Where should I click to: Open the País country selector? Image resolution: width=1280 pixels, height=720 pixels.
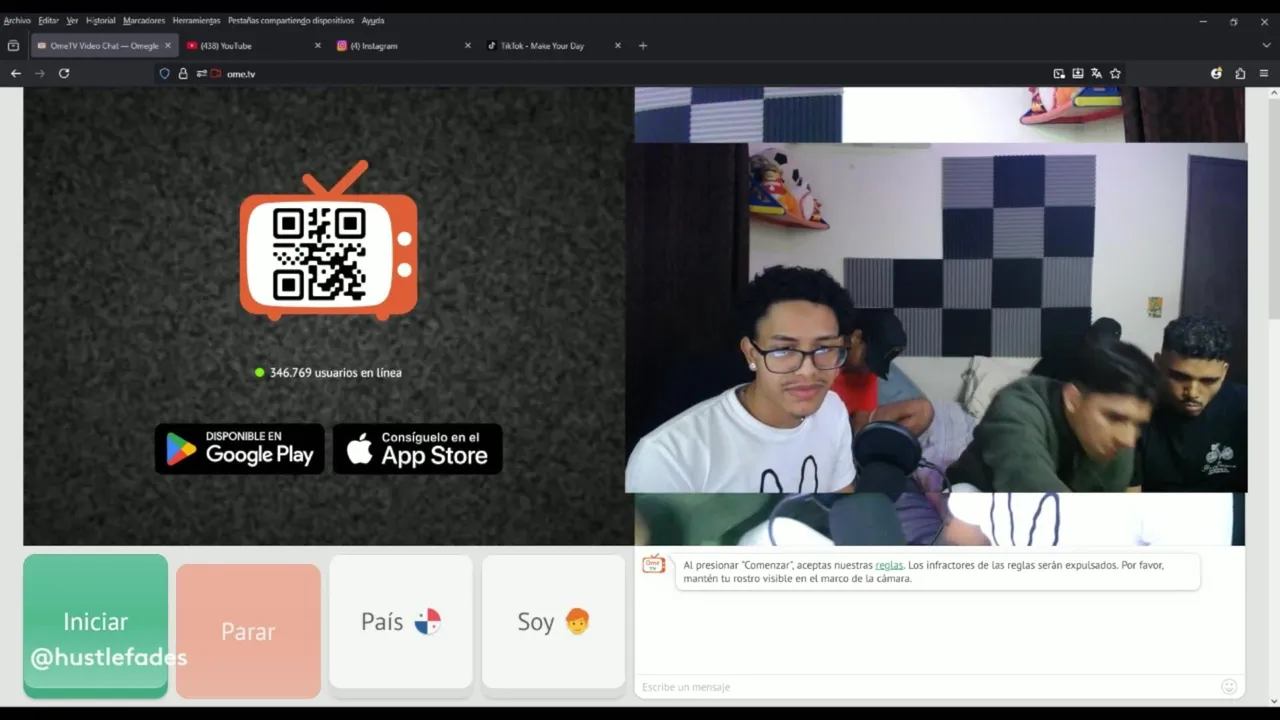401,622
